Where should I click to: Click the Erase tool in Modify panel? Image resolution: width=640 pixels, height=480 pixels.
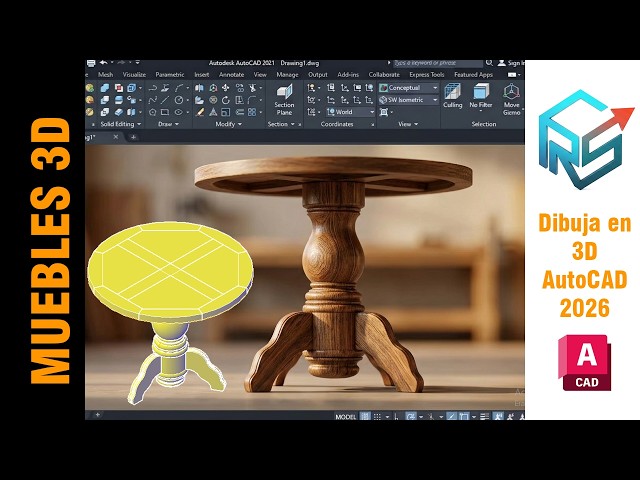pyautogui.click(x=200, y=112)
